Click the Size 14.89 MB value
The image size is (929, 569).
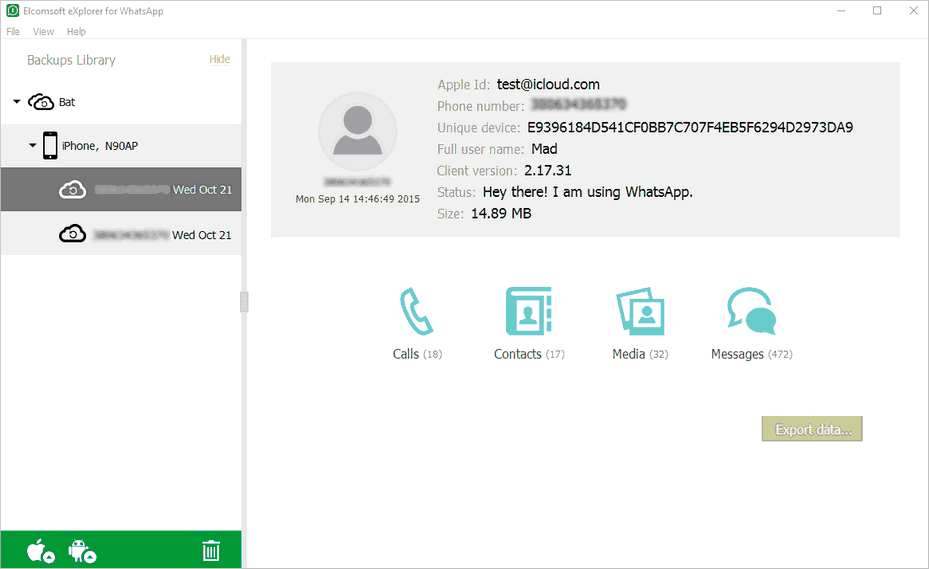click(501, 213)
